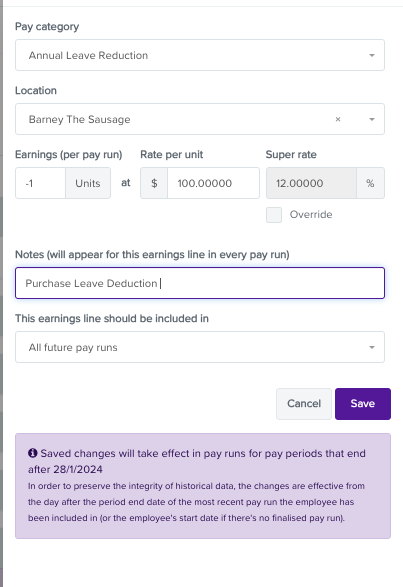Clear the Barney The Sausage location selection
Screen dimensions: 403x587
[337, 119]
